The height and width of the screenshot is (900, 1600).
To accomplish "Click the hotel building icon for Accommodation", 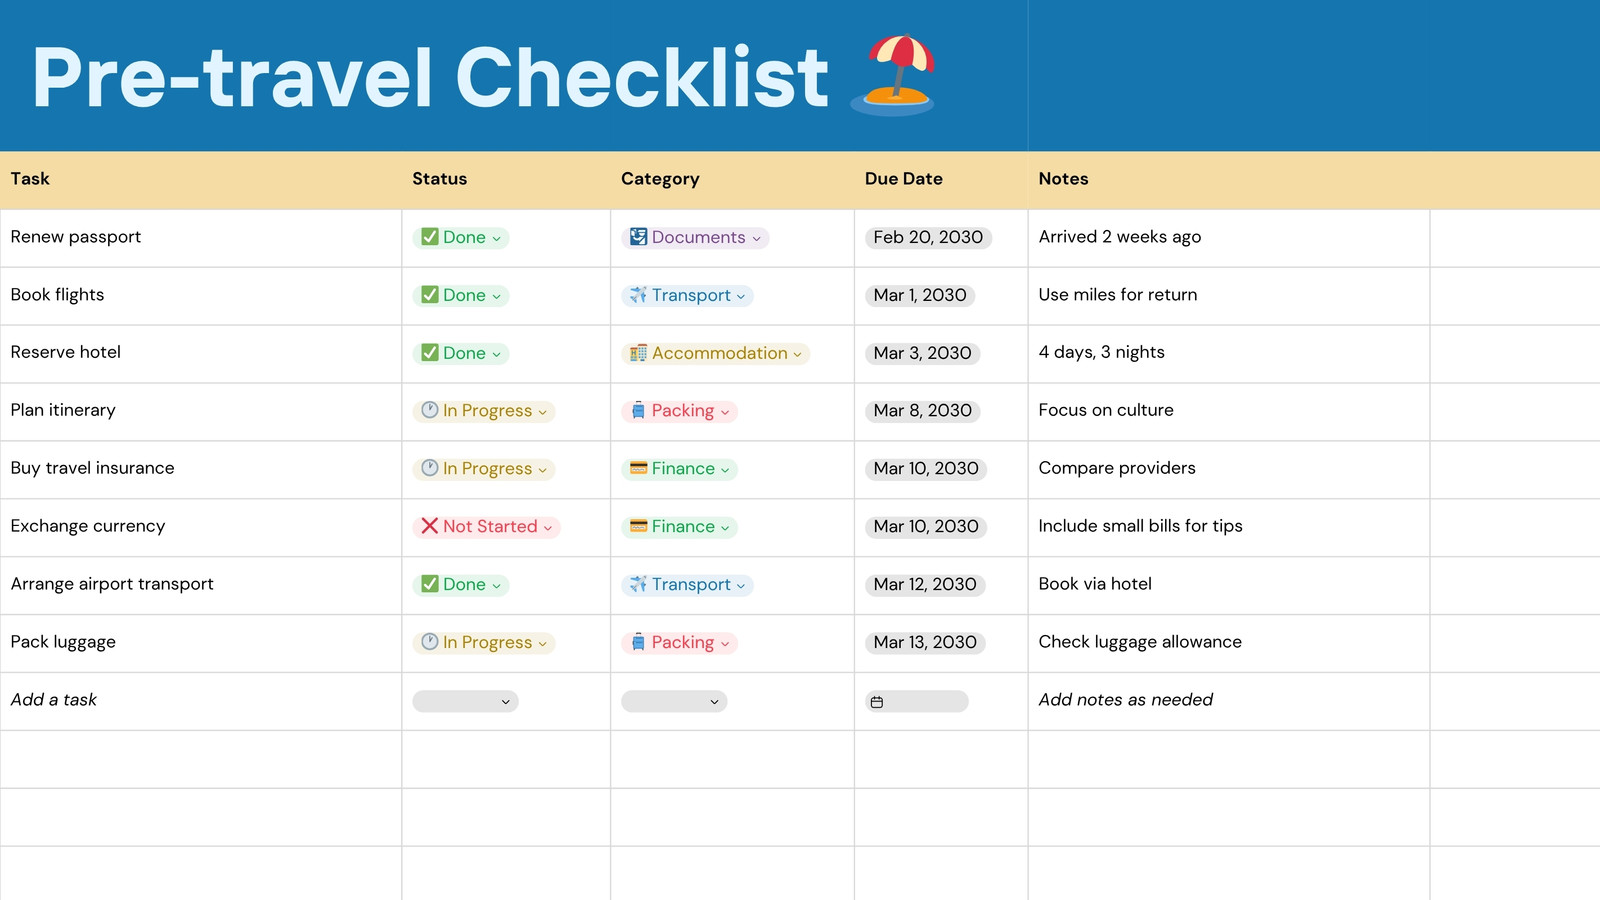I will (x=638, y=353).
